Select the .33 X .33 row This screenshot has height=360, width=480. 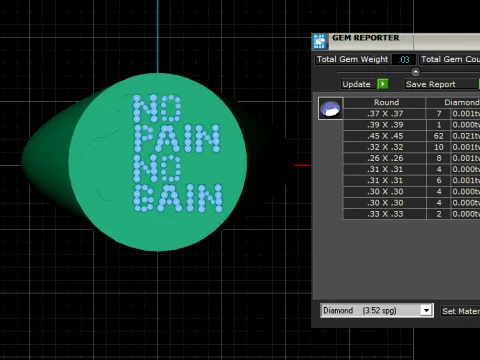pos(412,214)
